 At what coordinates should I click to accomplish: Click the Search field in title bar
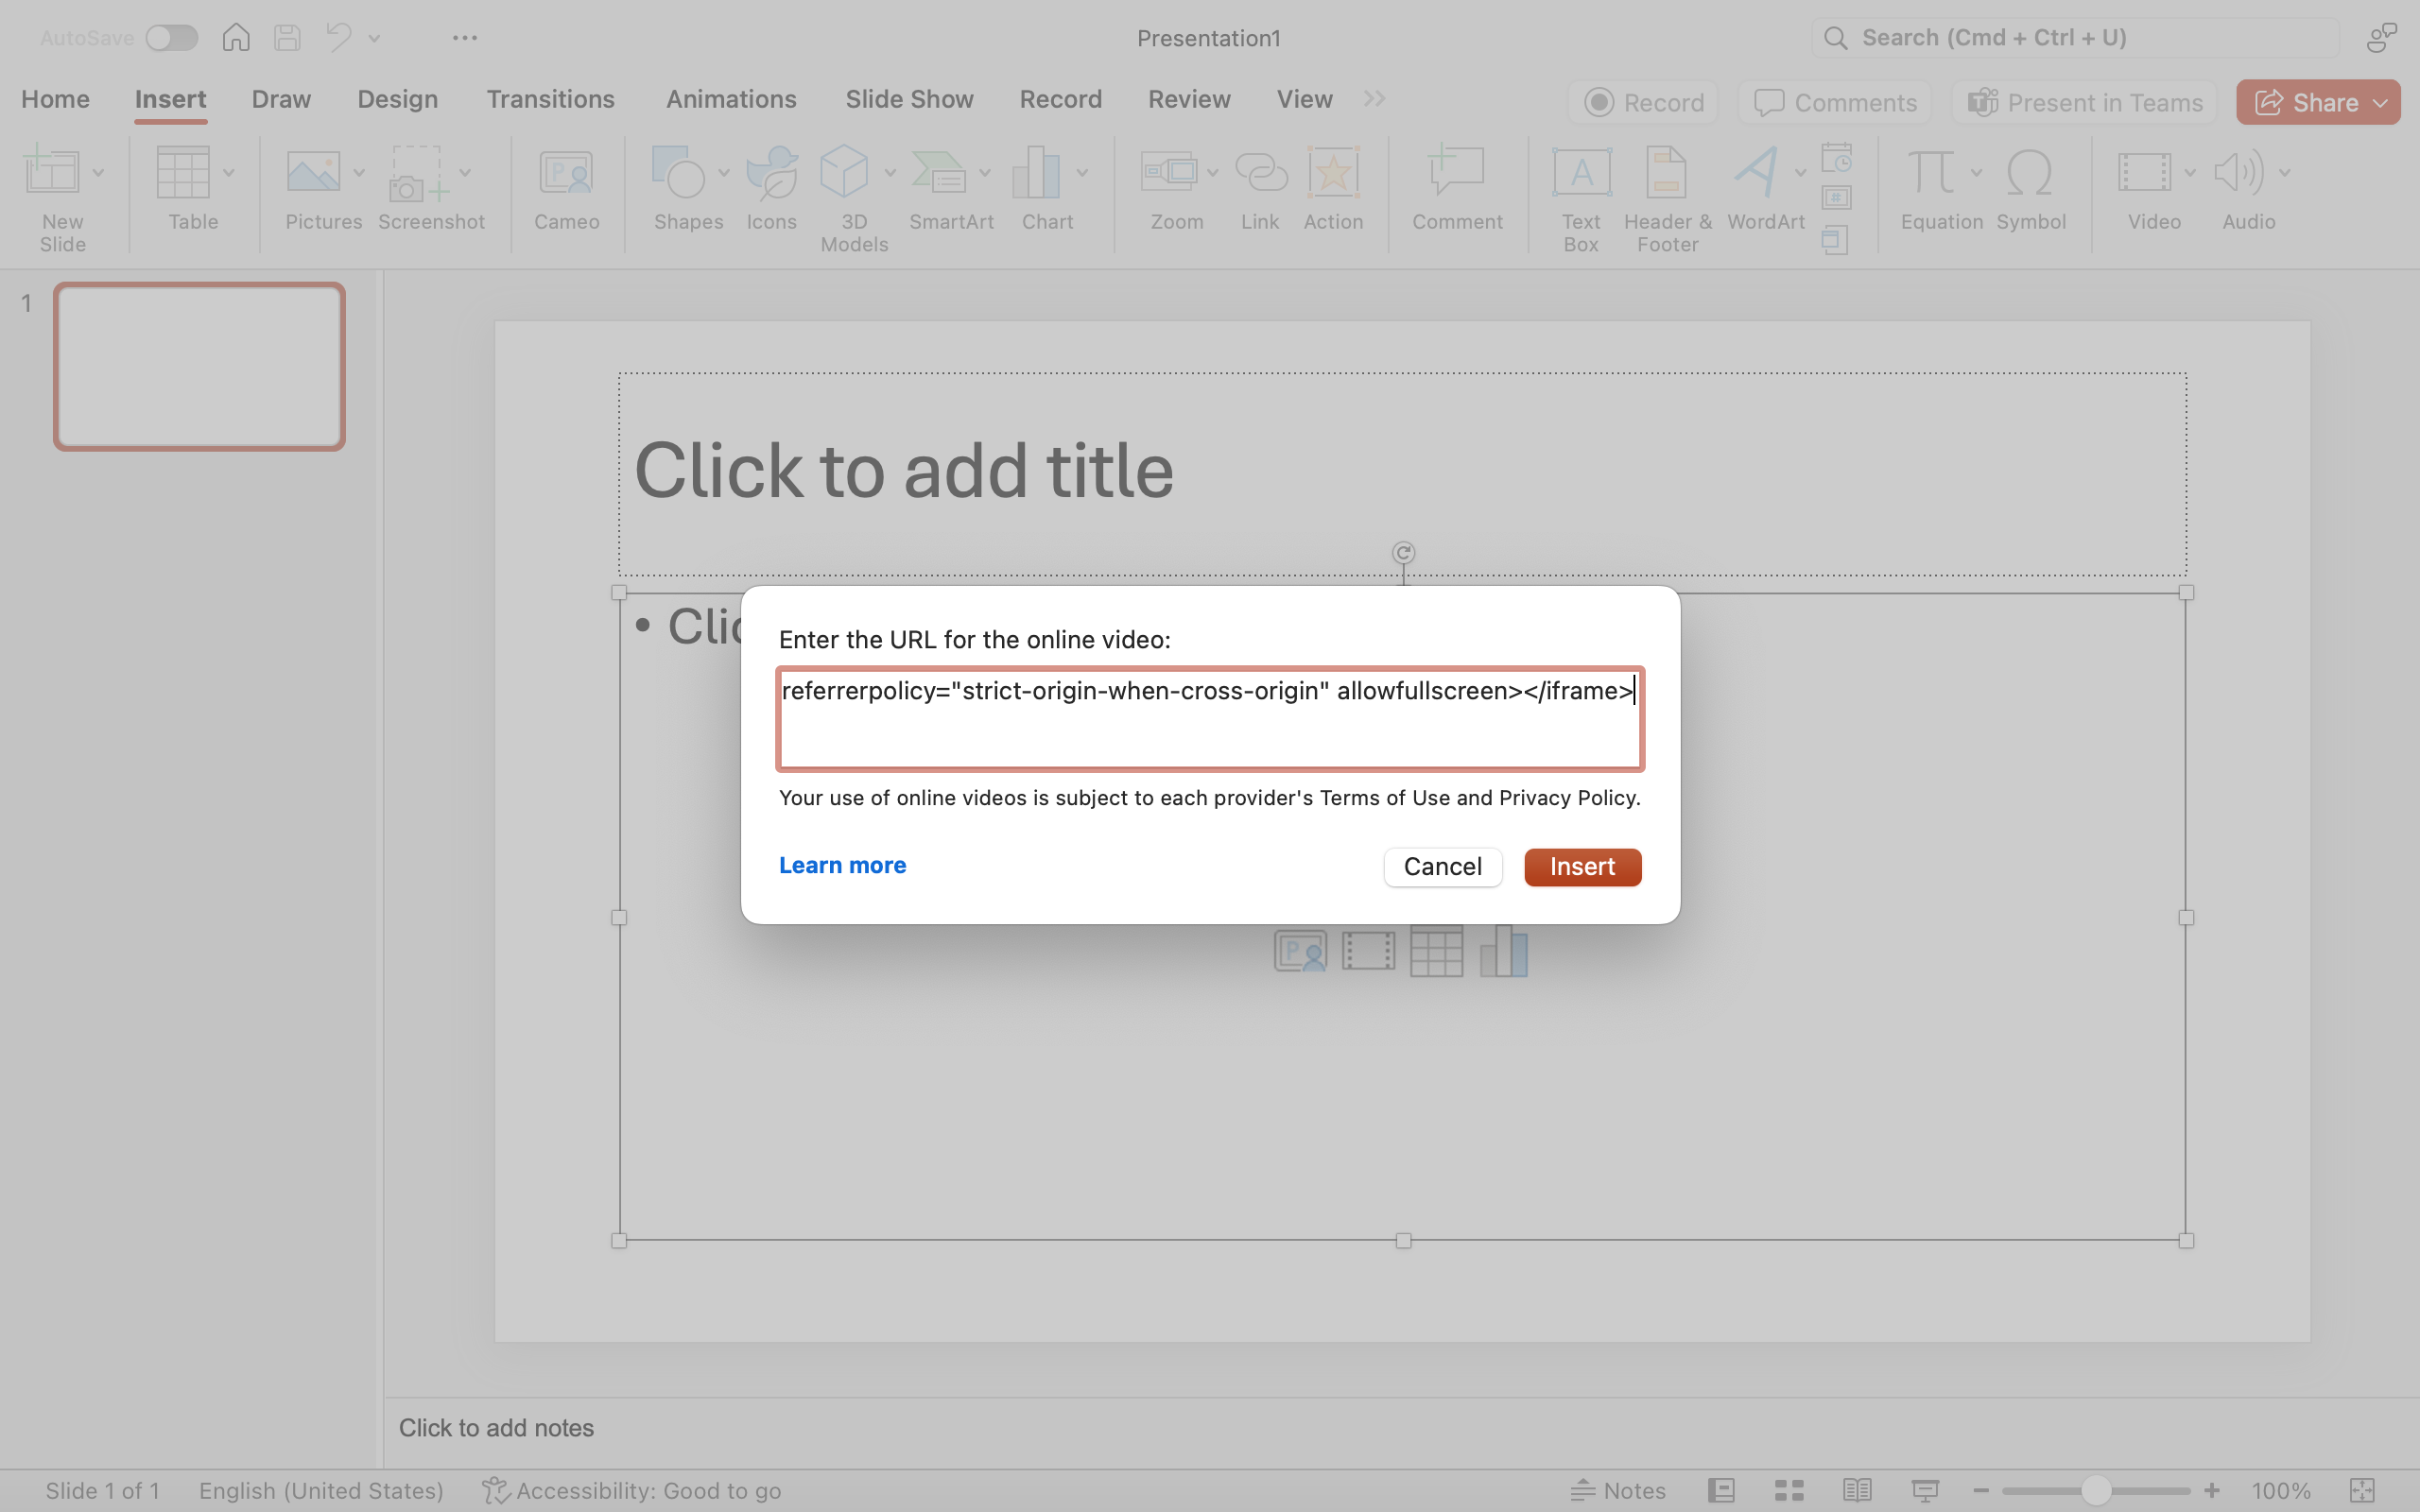tap(2075, 38)
